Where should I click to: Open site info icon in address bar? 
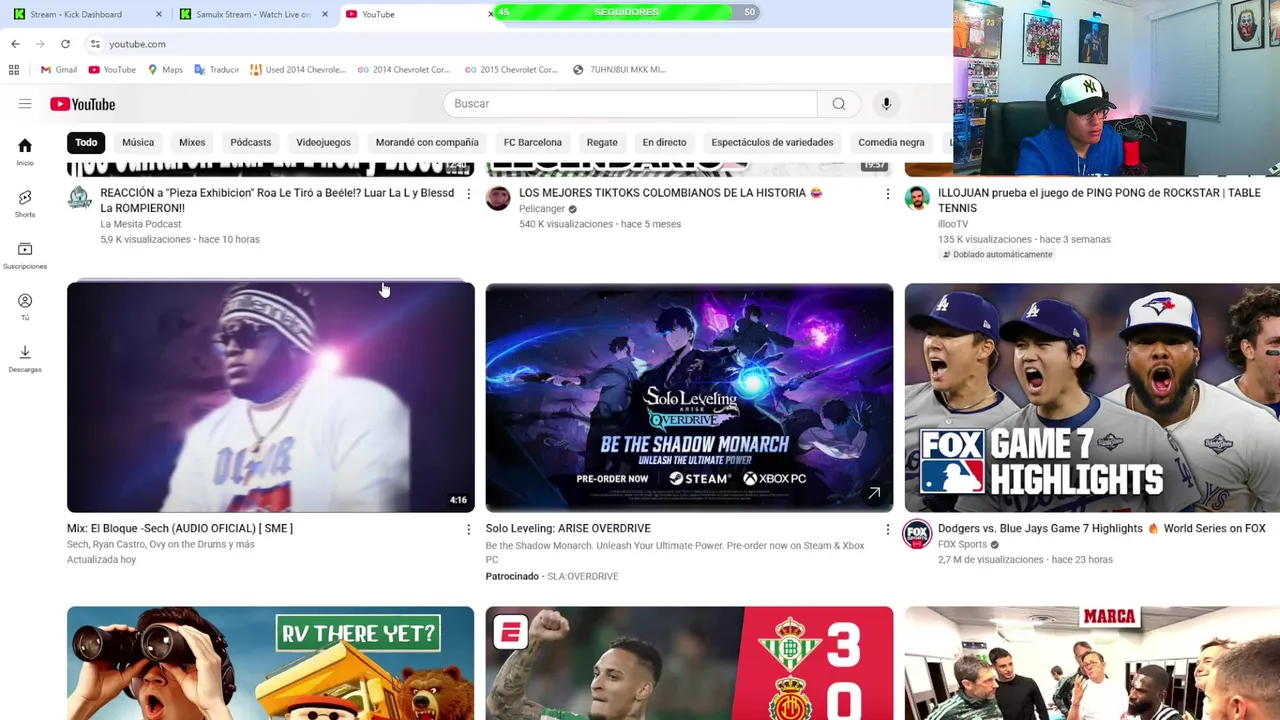(95, 44)
